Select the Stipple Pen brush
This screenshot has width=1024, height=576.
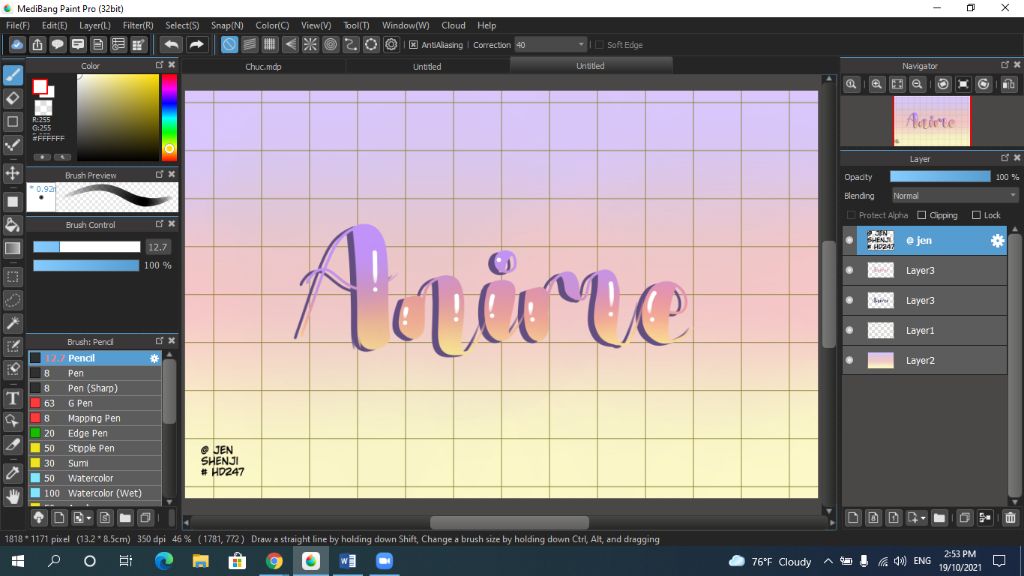[x=95, y=448]
